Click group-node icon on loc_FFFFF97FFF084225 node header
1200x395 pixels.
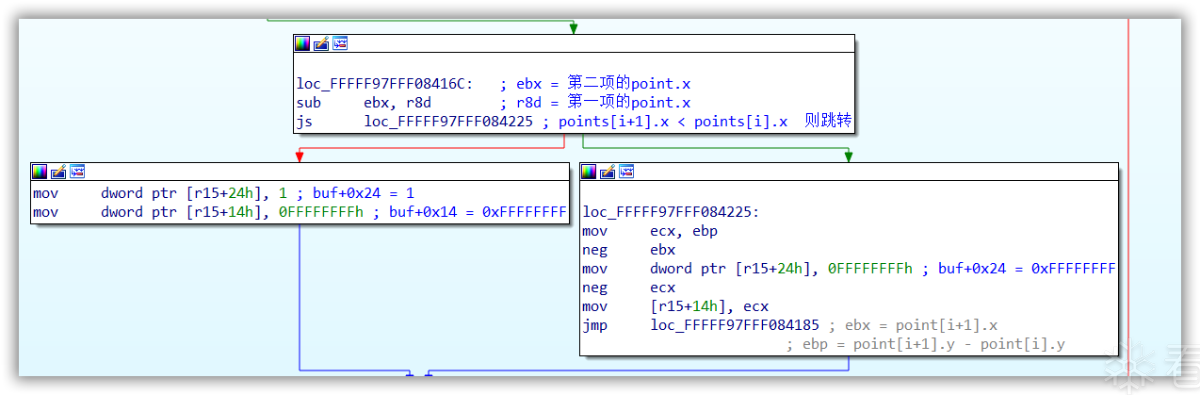click(627, 172)
